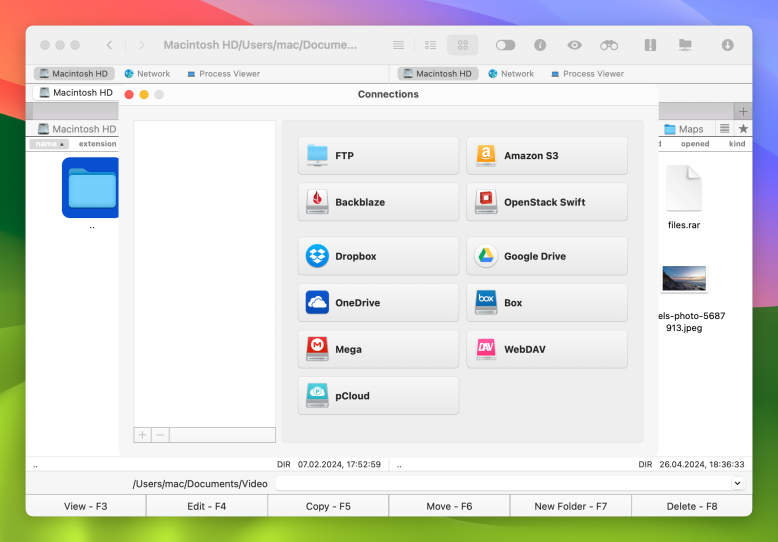Open the FTP connection option
778x542 pixels.
pyautogui.click(x=378, y=156)
